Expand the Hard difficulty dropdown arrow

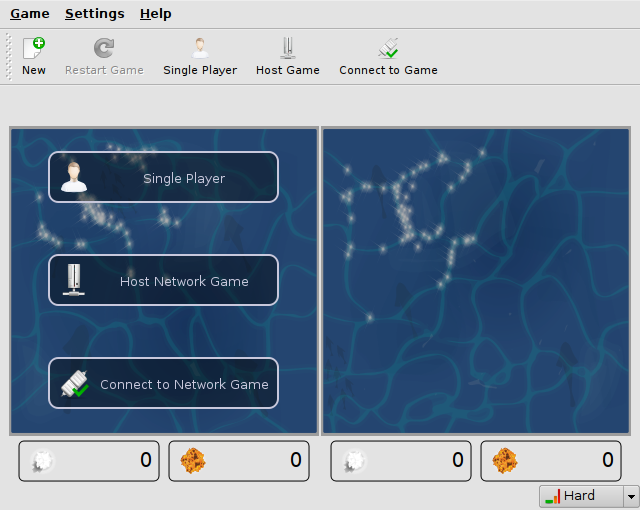630,496
